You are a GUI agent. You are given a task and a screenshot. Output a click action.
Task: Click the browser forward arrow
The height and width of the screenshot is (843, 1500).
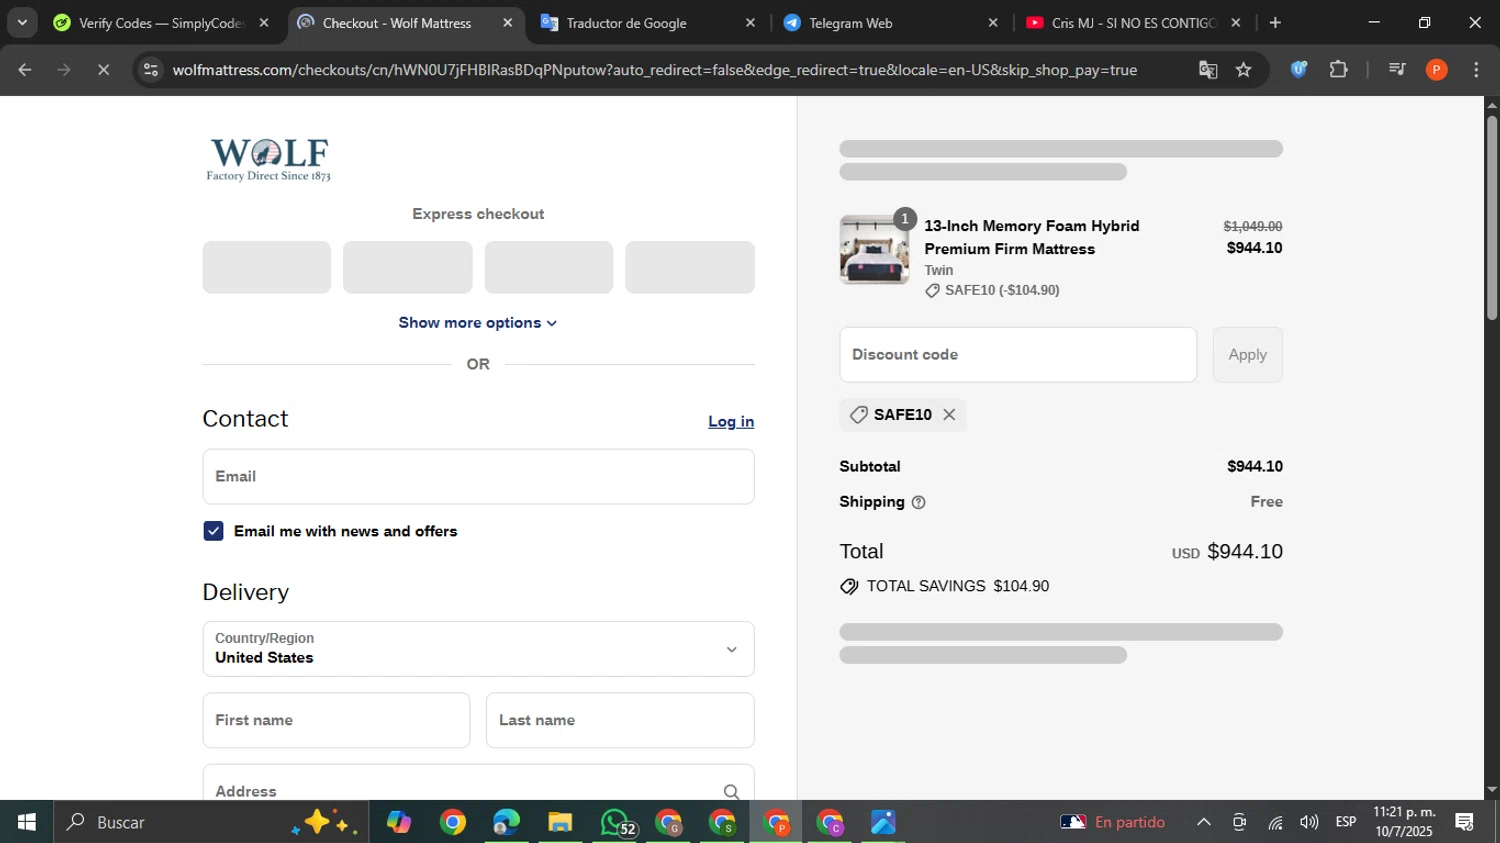[x=64, y=69]
